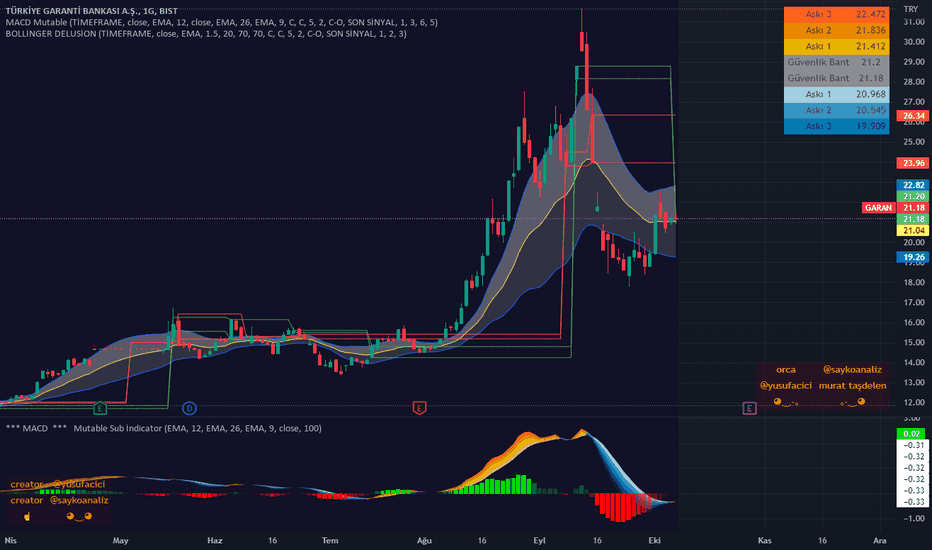Image resolution: width=932 pixels, height=550 pixels.
Task: Click the 20.545 Askı 2 table cell
Action: point(871,111)
